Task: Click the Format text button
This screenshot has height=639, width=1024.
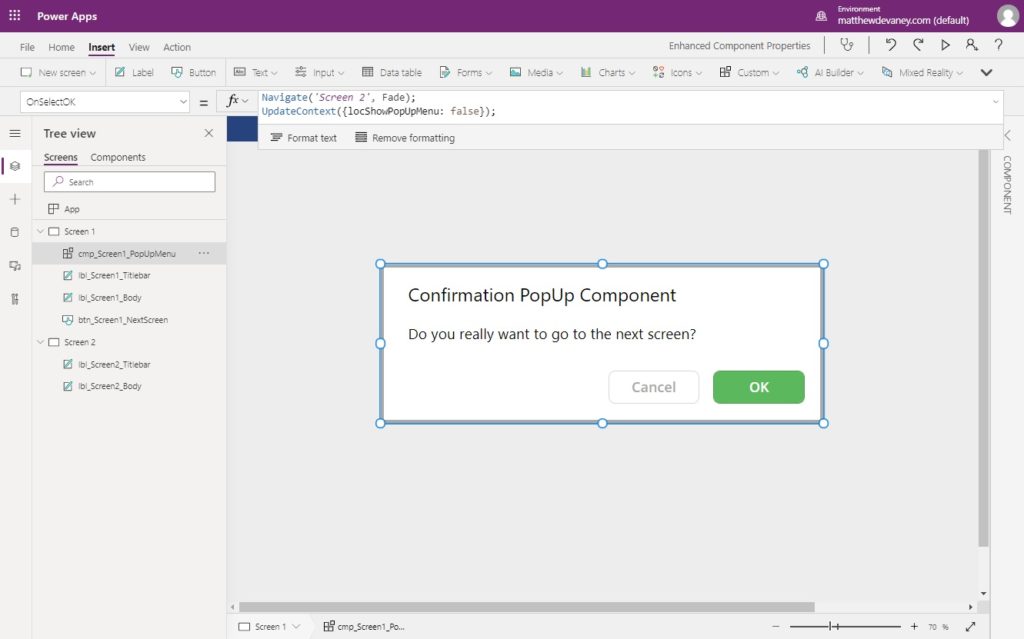Action: coord(304,138)
